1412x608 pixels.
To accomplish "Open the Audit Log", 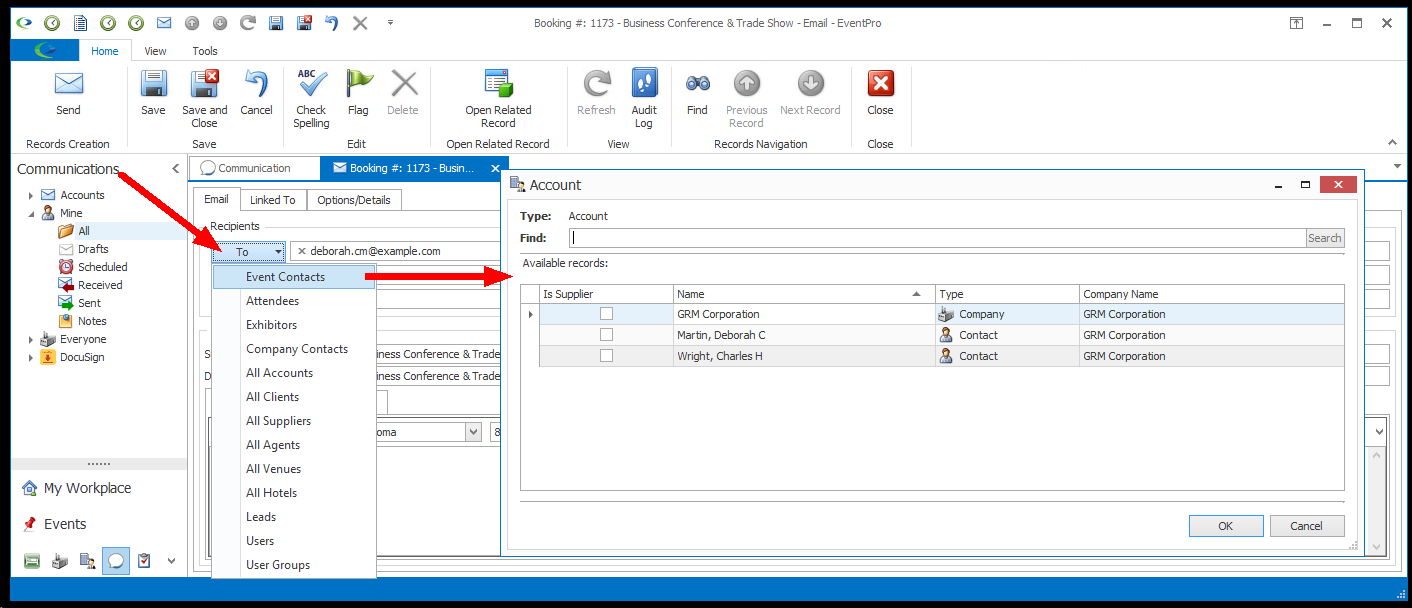I will tap(644, 99).
